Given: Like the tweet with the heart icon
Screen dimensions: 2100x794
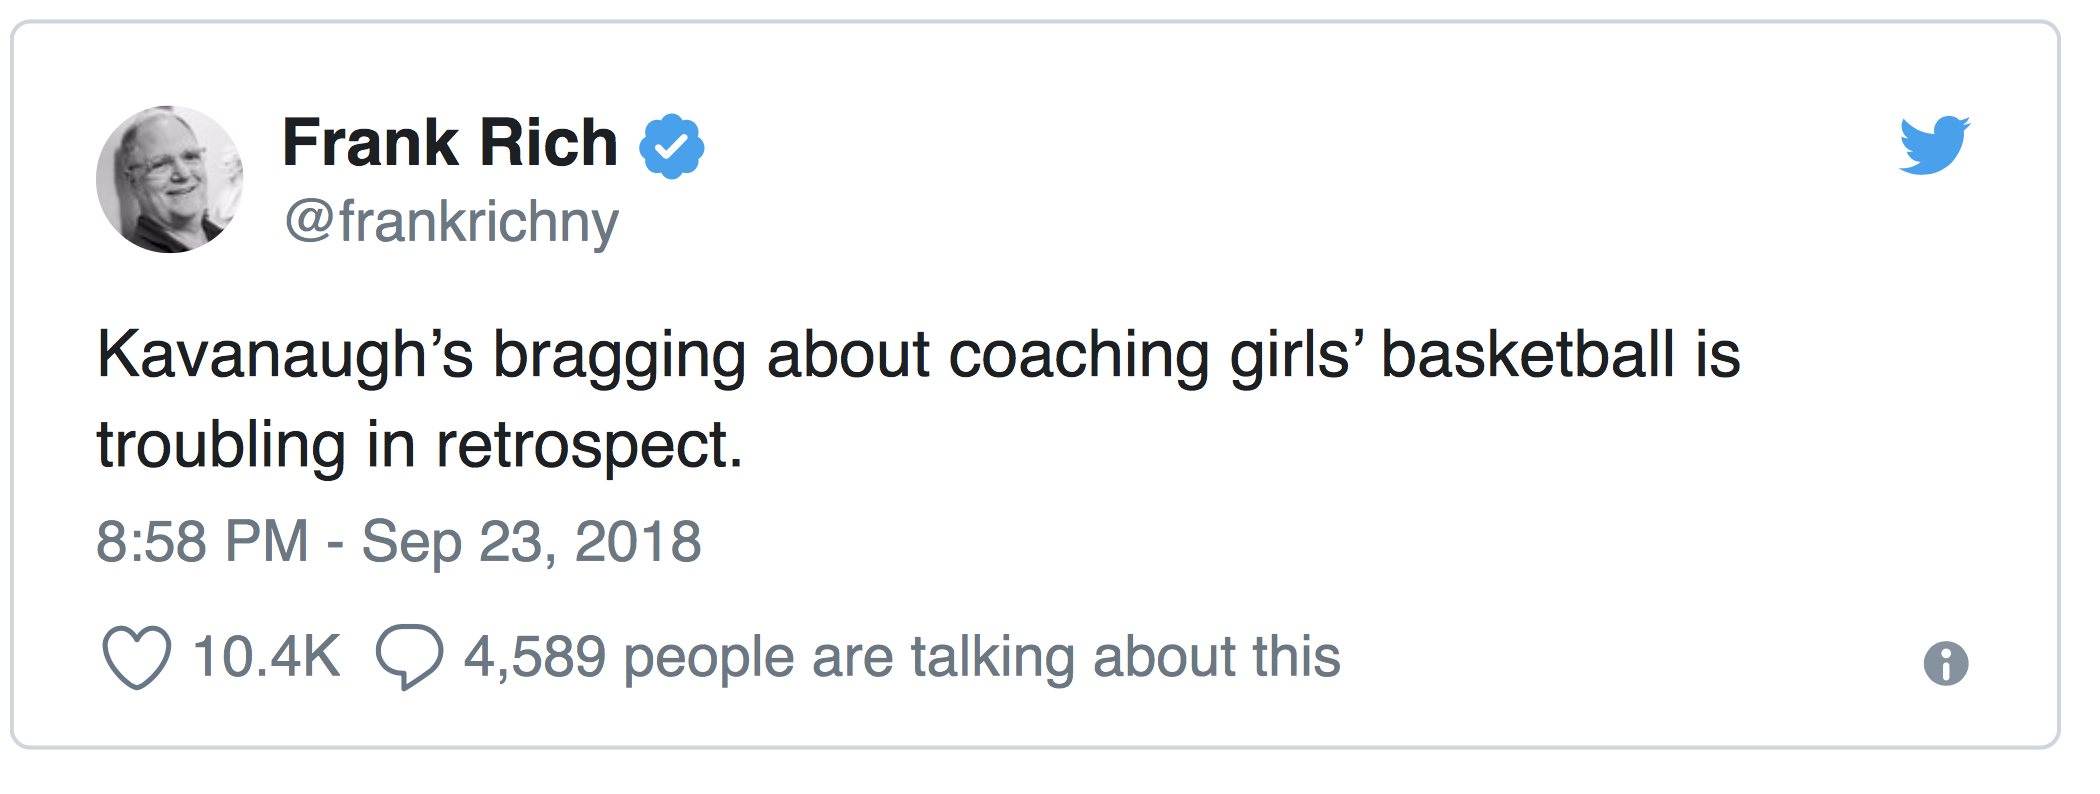Looking at the screenshot, I should click(x=137, y=658).
